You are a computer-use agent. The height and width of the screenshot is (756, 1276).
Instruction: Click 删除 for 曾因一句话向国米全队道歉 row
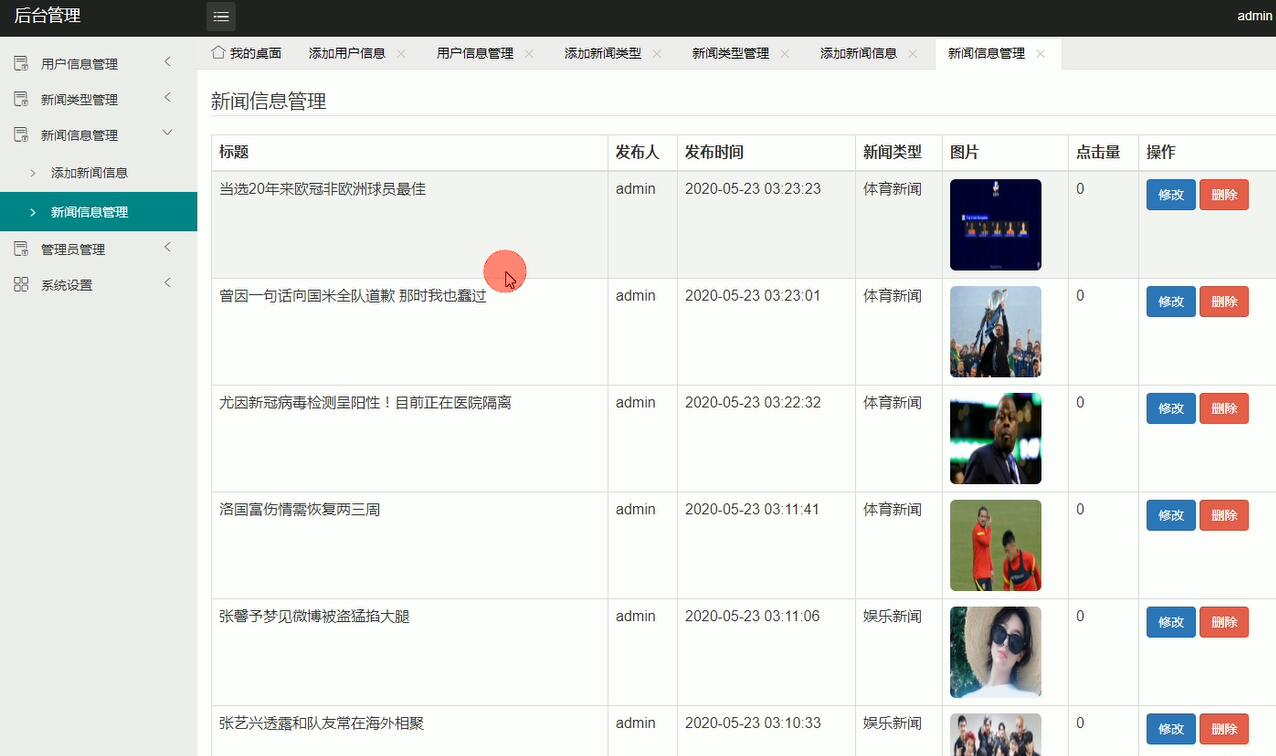[x=1224, y=302]
